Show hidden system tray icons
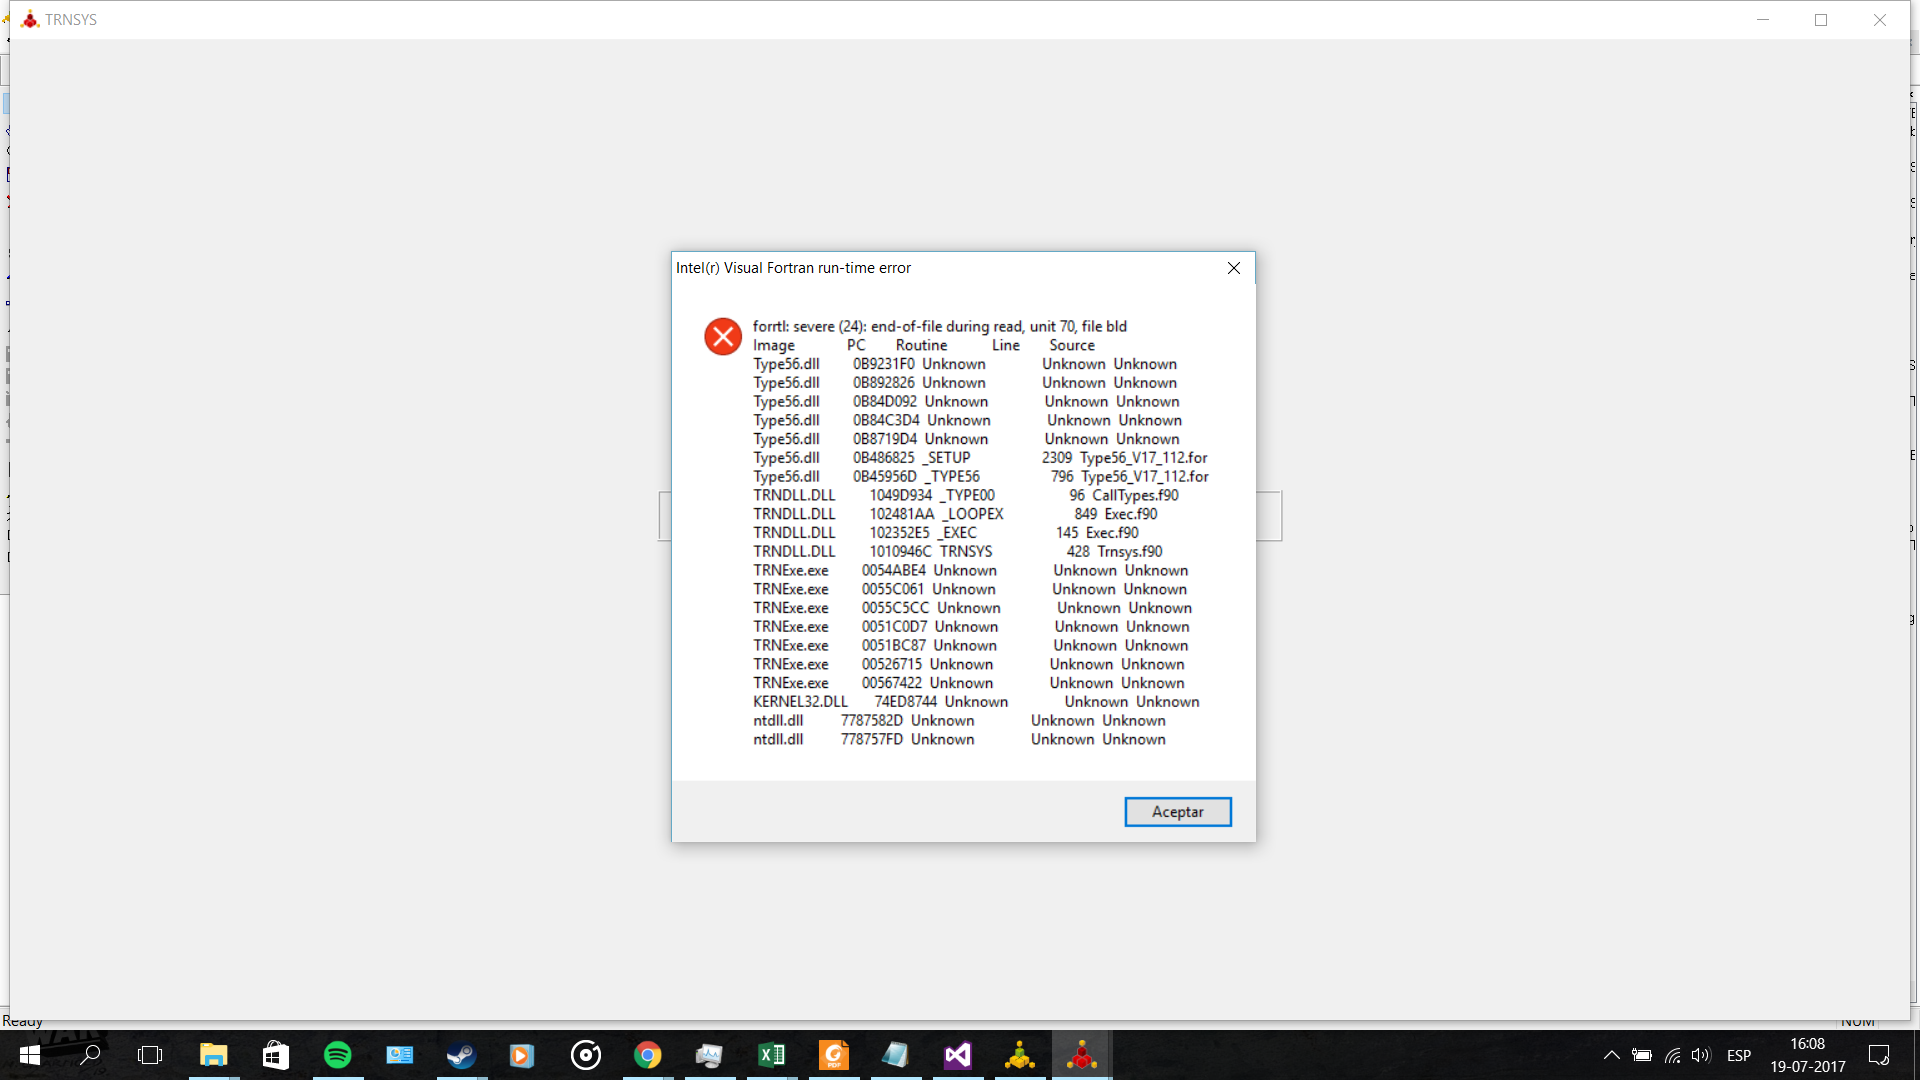 1612,1055
